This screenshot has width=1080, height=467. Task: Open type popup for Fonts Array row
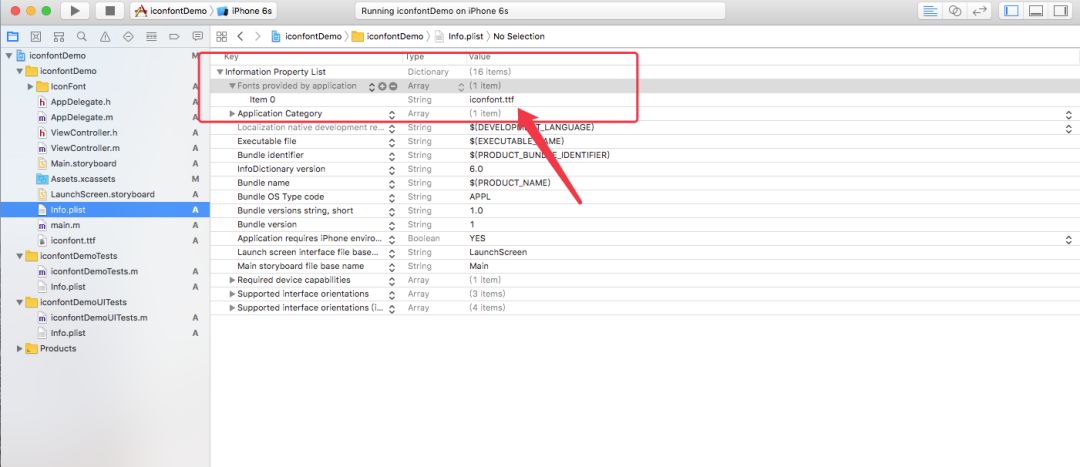point(461,86)
